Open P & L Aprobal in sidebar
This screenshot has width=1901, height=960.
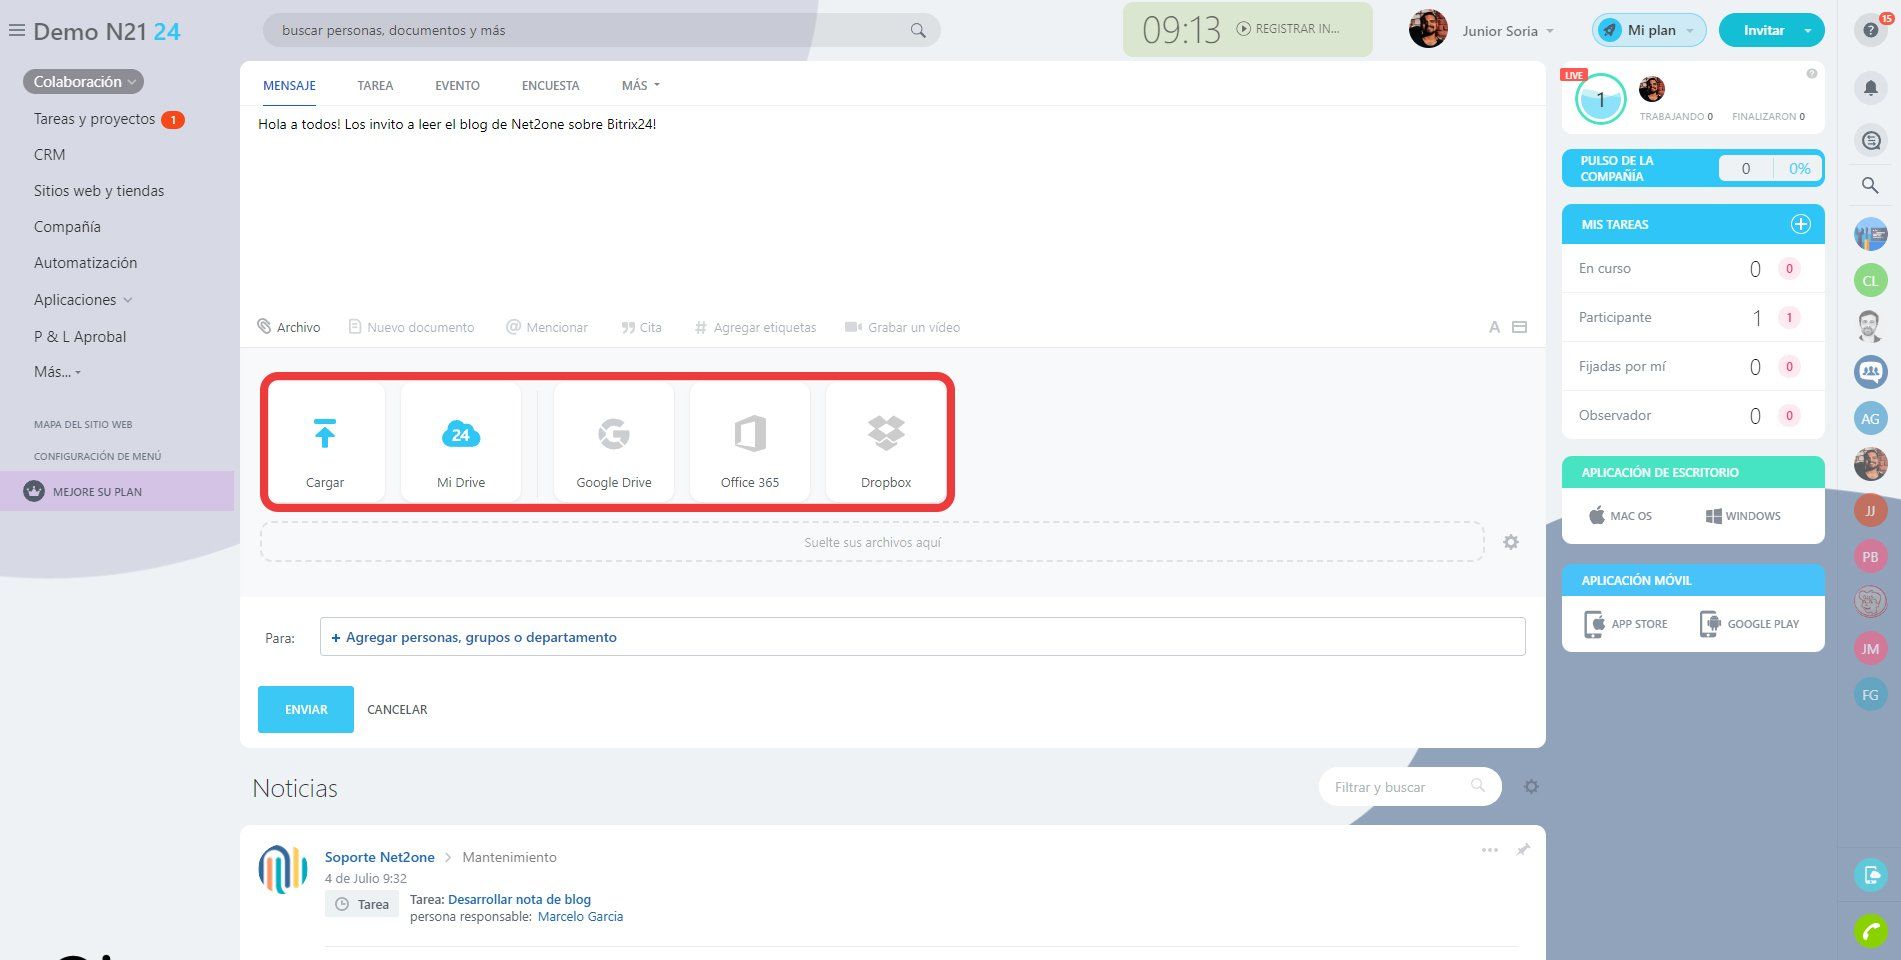pyautogui.click(x=80, y=337)
